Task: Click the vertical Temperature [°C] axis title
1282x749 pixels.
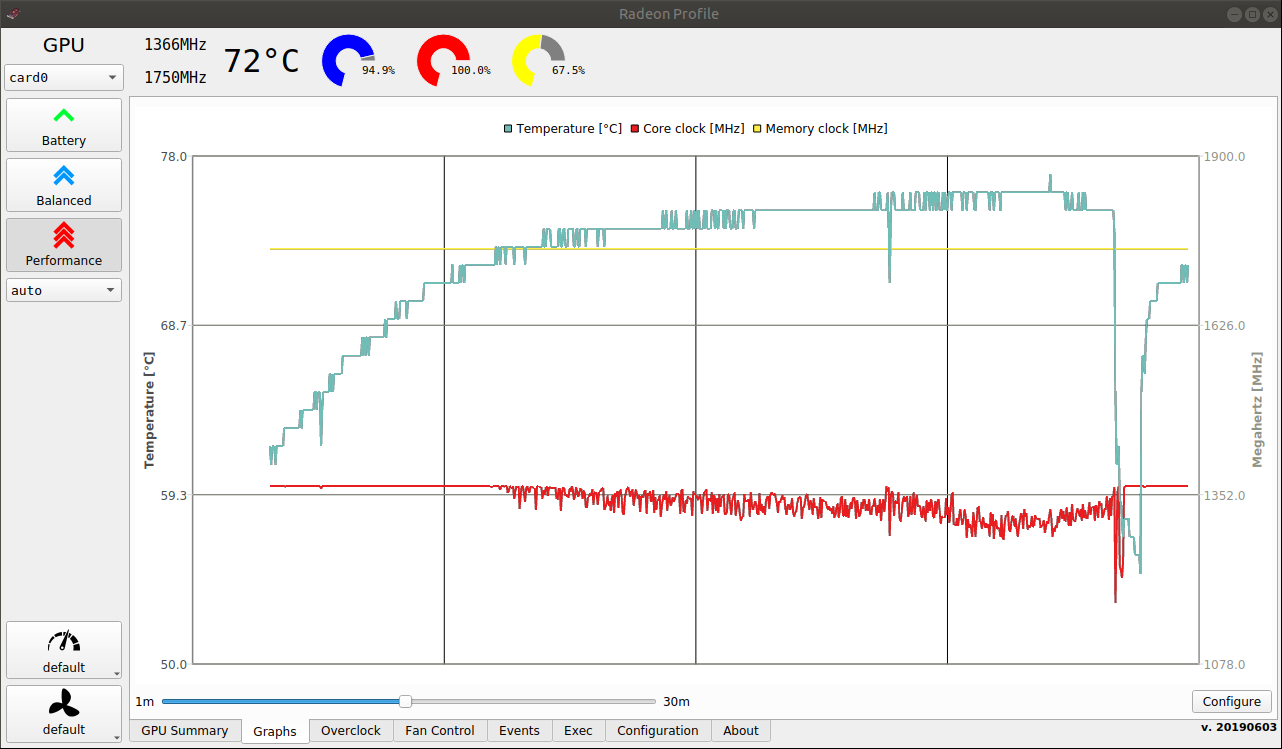Action: click(x=150, y=410)
